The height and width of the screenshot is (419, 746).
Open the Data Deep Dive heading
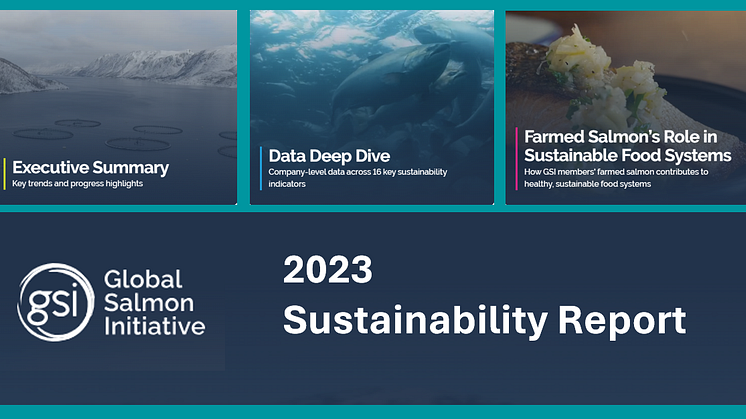pyautogui.click(x=329, y=156)
